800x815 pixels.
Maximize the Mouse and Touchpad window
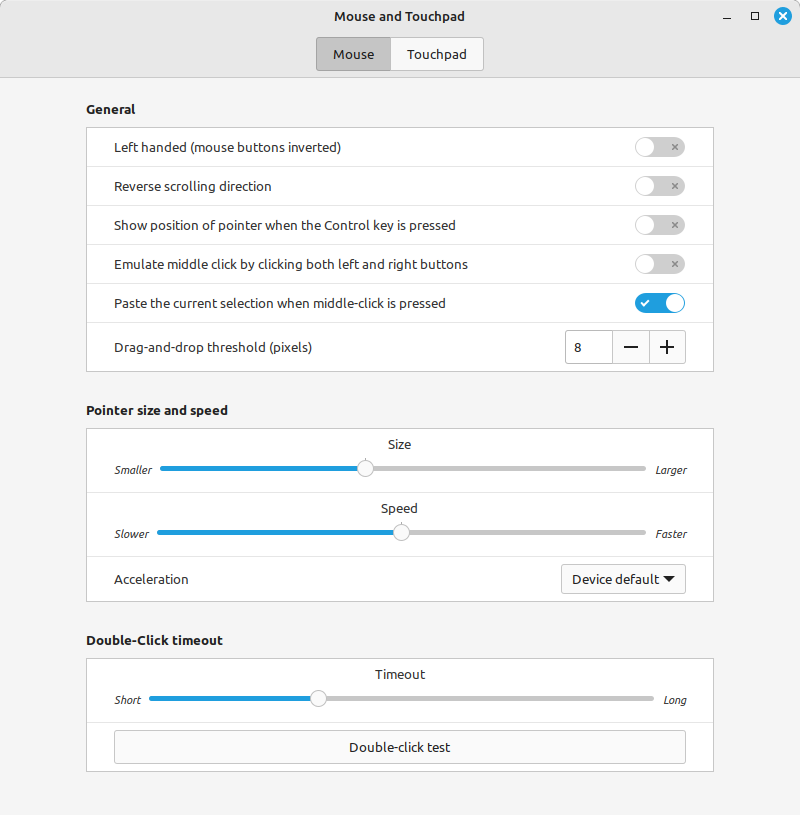755,17
